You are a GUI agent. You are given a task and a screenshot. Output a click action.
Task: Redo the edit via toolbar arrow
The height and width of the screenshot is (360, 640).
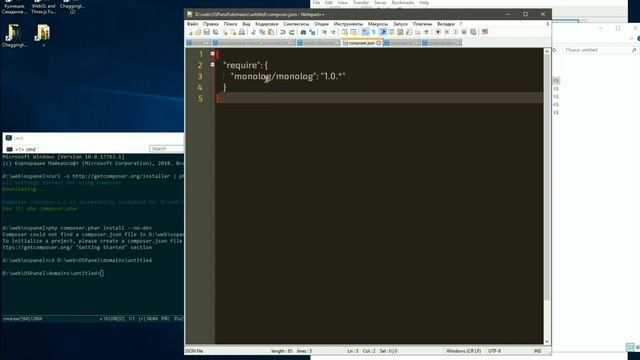click(291, 32)
